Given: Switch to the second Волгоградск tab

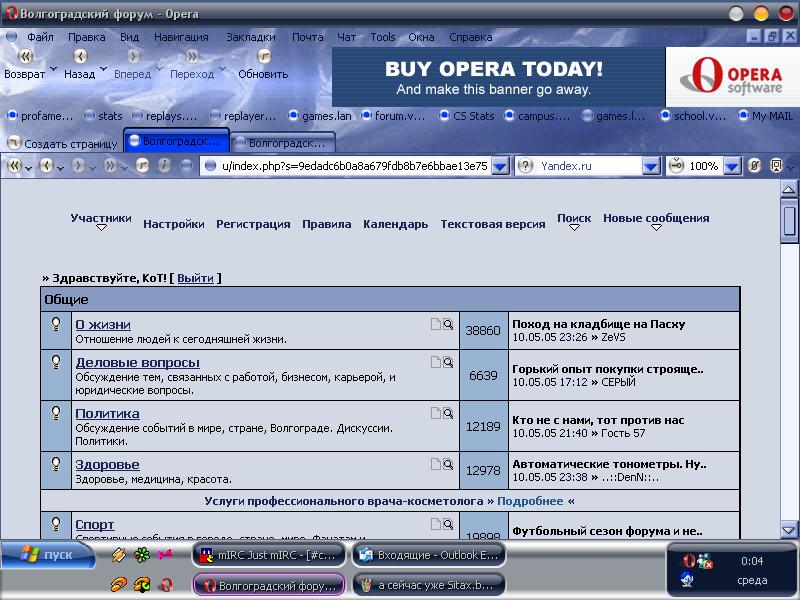Looking at the screenshot, I should [x=285, y=143].
